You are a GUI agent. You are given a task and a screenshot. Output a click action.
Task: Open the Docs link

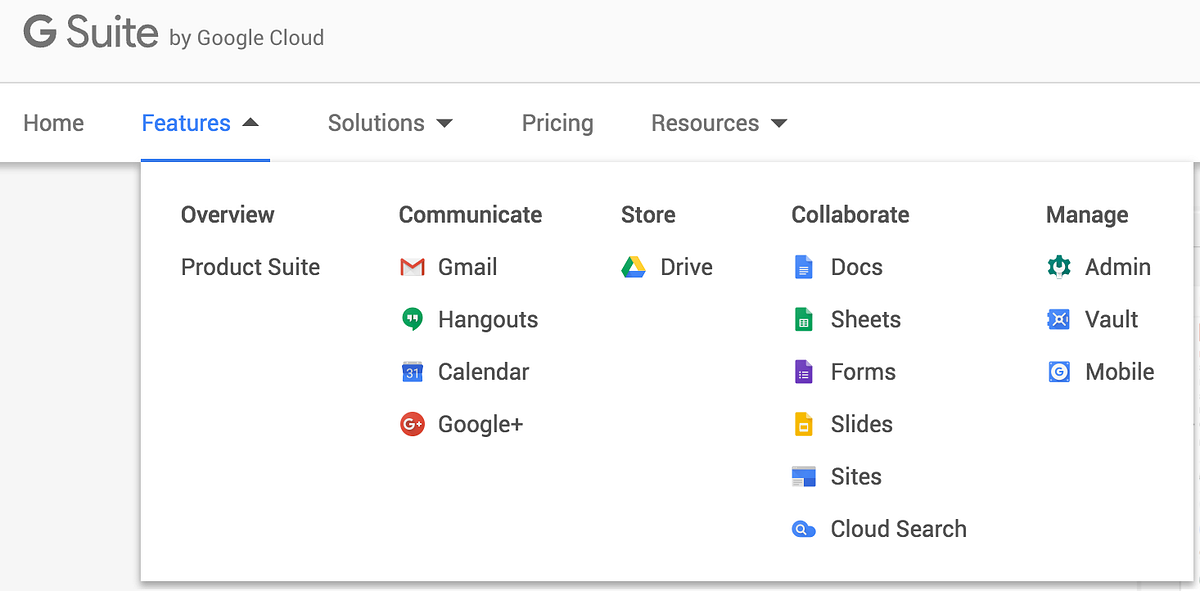click(x=856, y=267)
